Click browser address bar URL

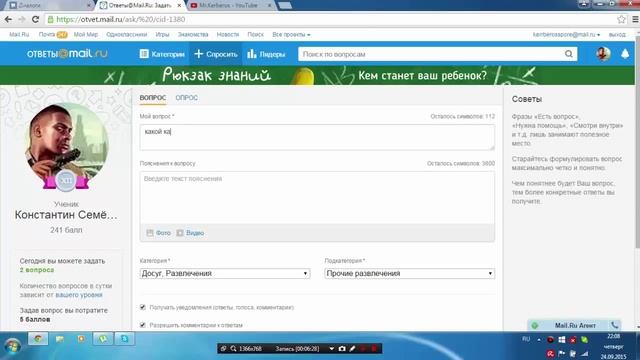point(120,19)
